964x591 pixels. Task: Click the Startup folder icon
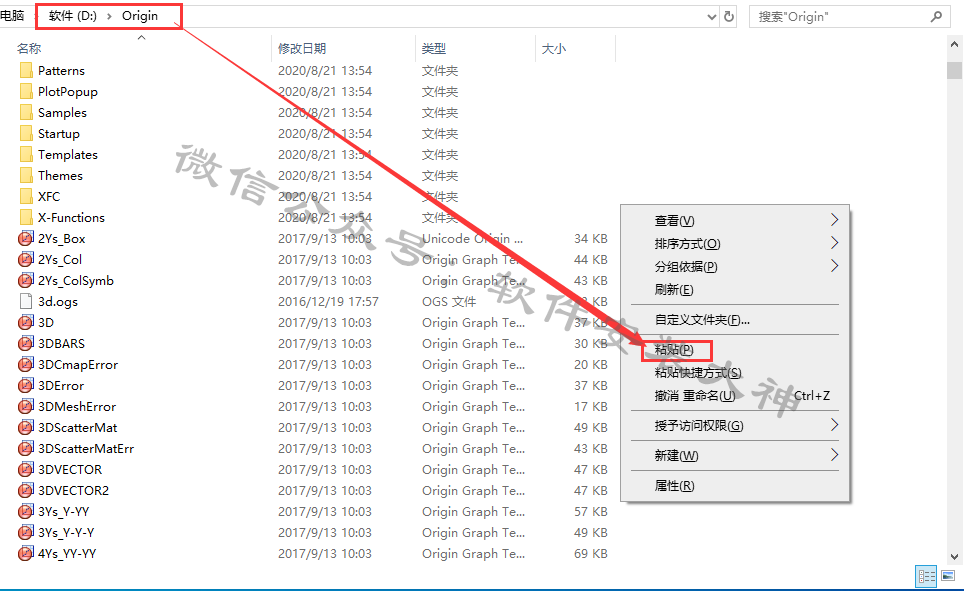coord(26,133)
